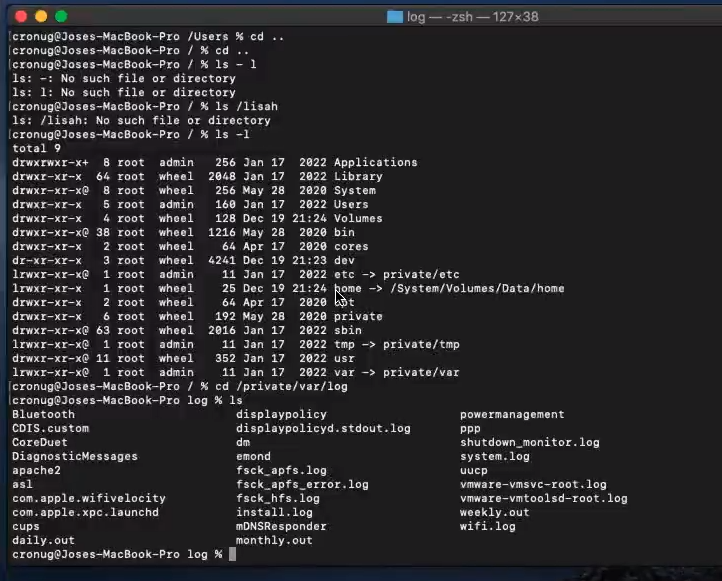Image resolution: width=722 pixels, height=581 pixels.
Task: Click '/System/Volumes/Data/home' link target
Action: [477, 289]
